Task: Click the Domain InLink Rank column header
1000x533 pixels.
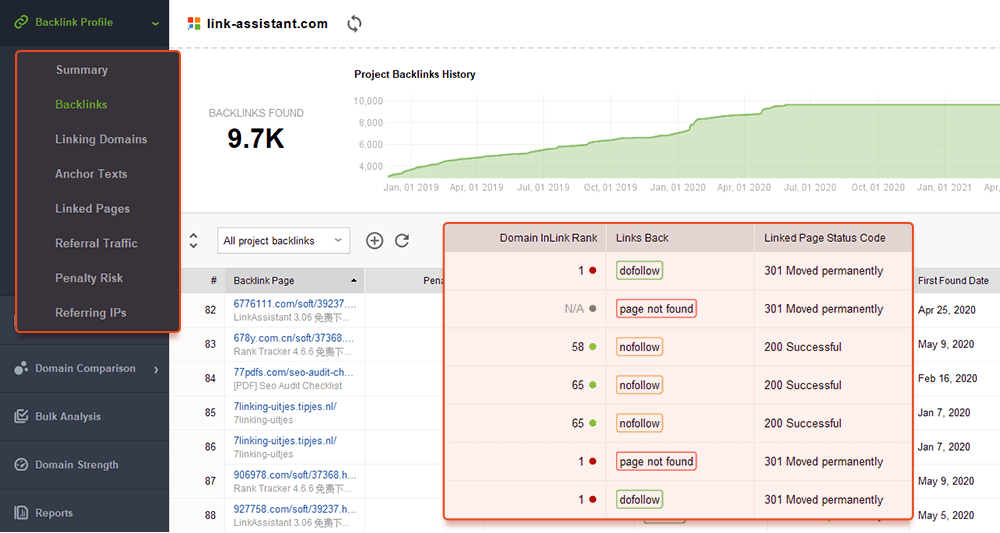Action: click(x=548, y=238)
